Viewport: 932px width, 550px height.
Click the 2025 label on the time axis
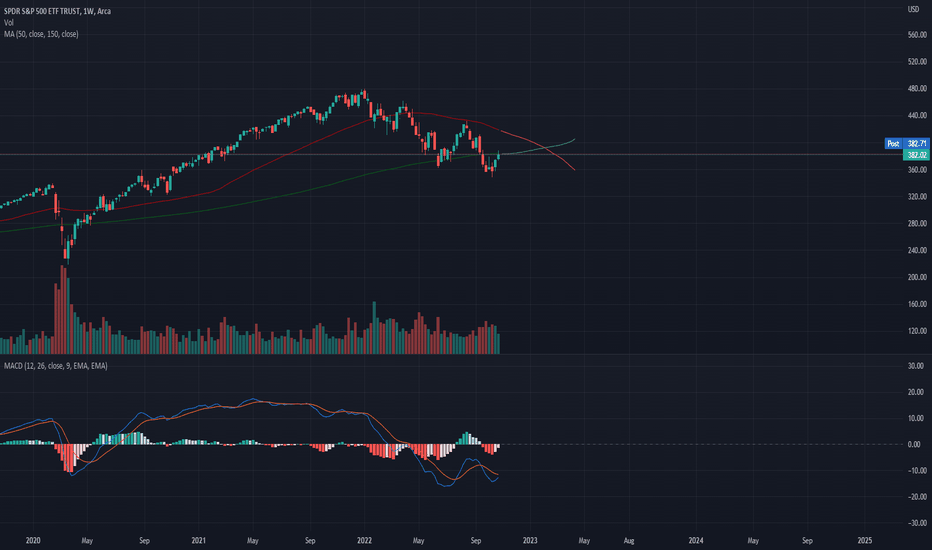pyautogui.click(x=865, y=540)
